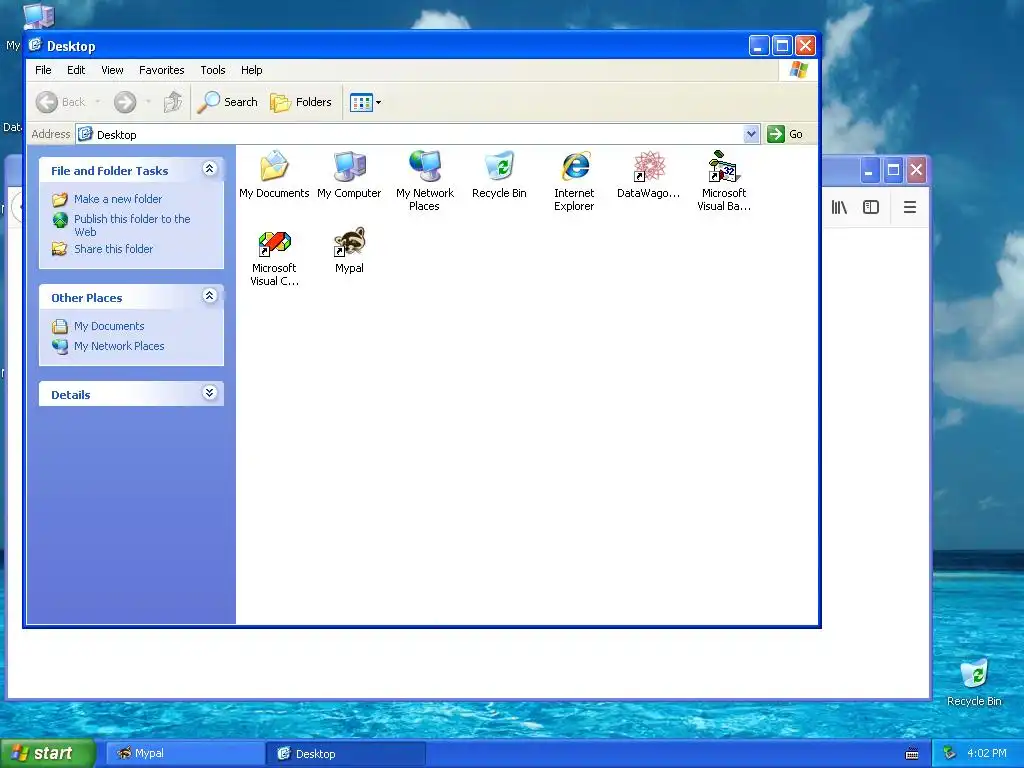The image size is (1024, 768).
Task: Click the Go button
Action: [x=785, y=134]
